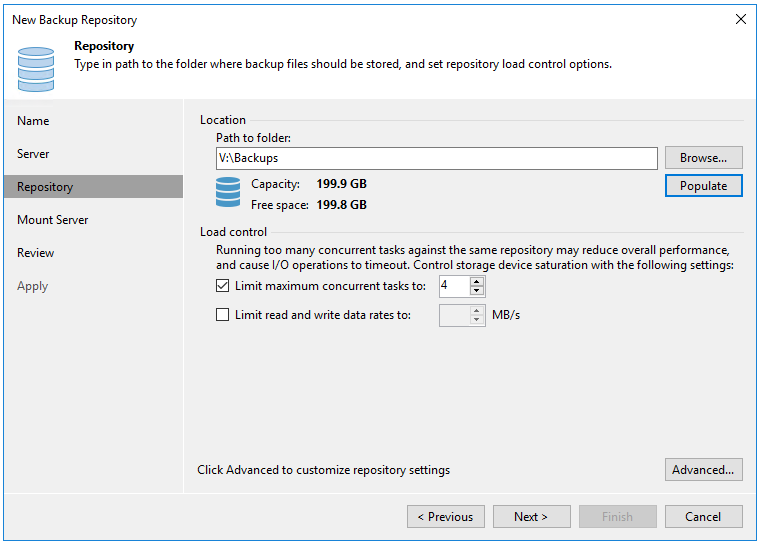Viewport: 761px width, 545px height.
Task: Uncheck Limit maximum concurrent tasks checkbox
Action: point(223,286)
